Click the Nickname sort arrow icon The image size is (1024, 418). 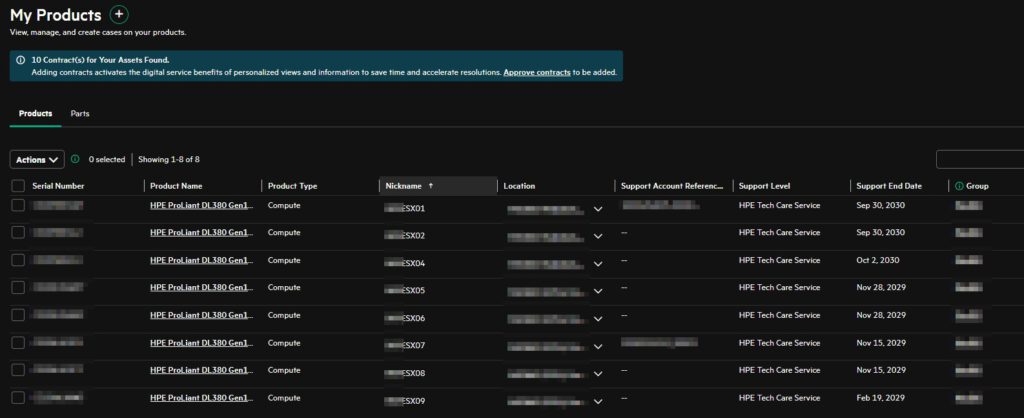[431, 186]
